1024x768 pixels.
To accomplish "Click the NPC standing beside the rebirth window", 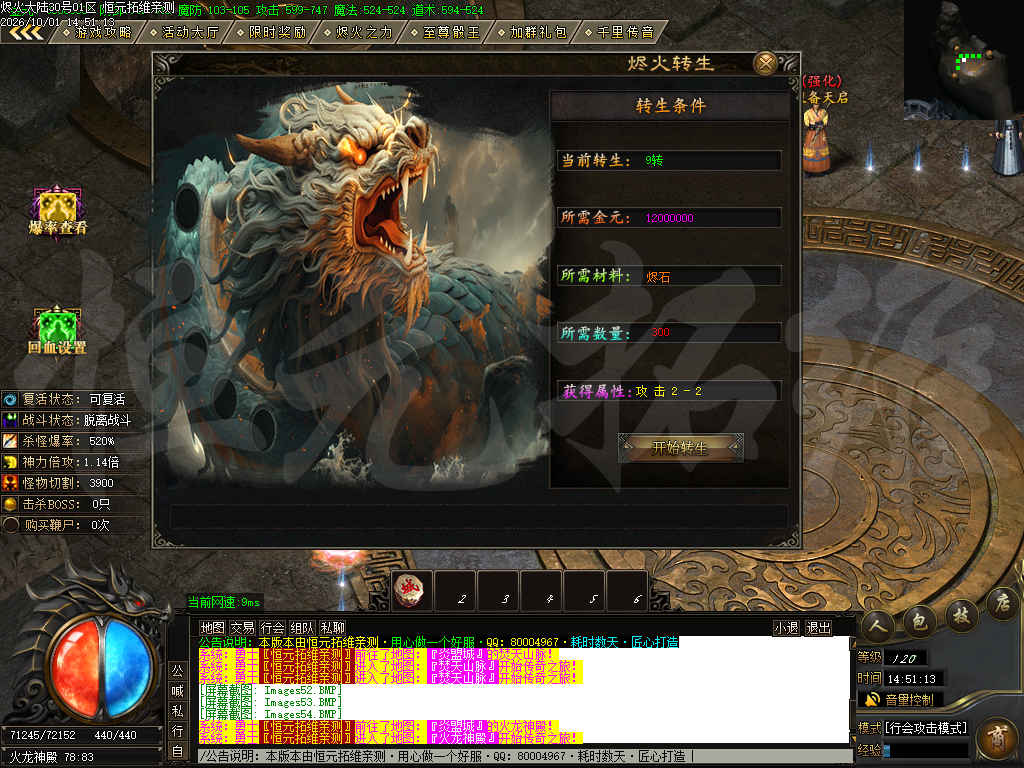I will click(816, 140).
